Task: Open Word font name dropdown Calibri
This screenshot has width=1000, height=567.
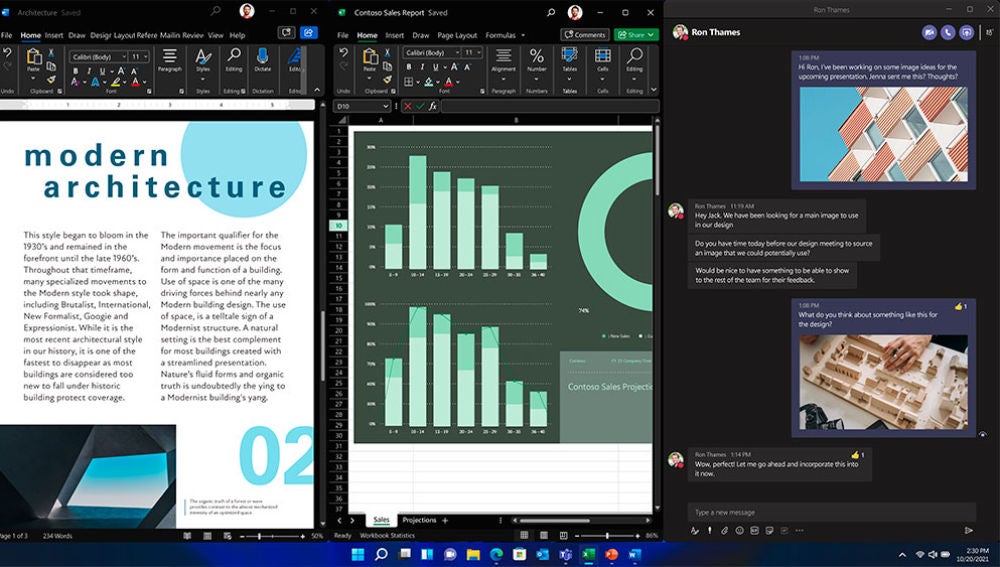Action: click(124, 57)
